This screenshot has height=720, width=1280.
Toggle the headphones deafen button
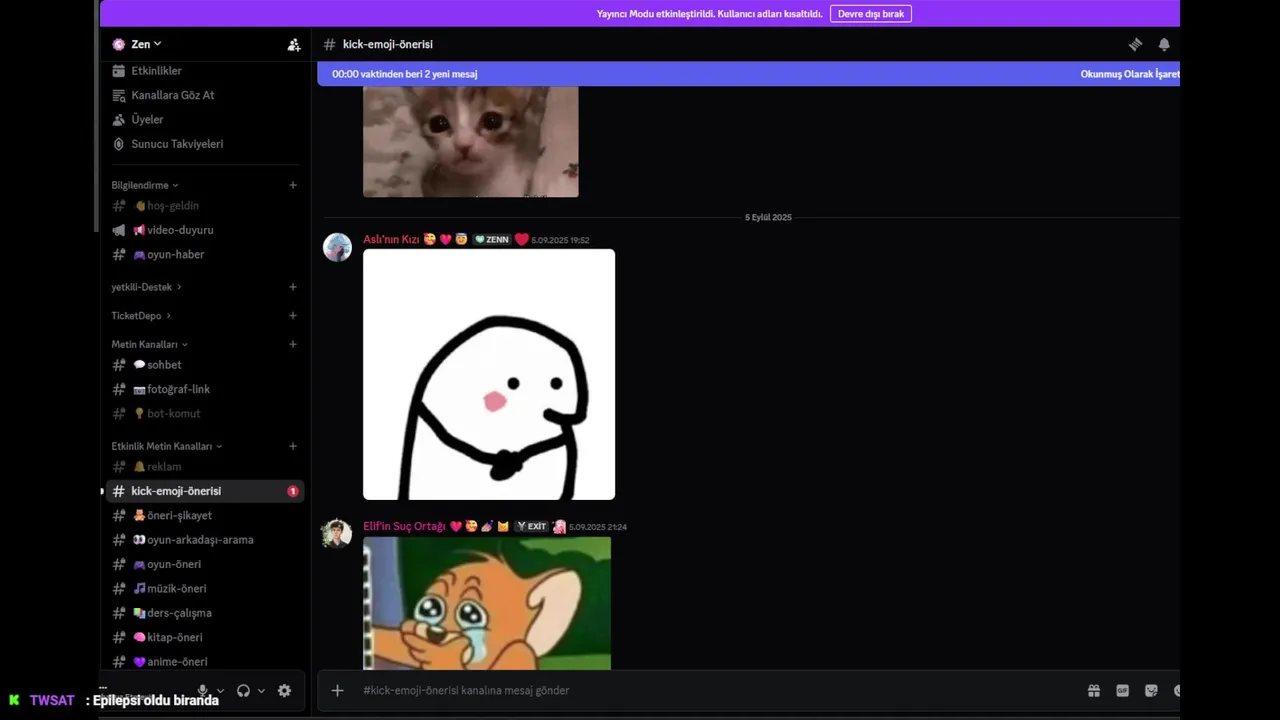tap(243, 691)
